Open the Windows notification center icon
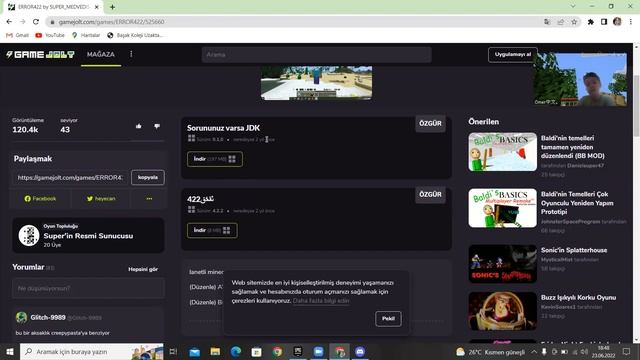 point(627,351)
